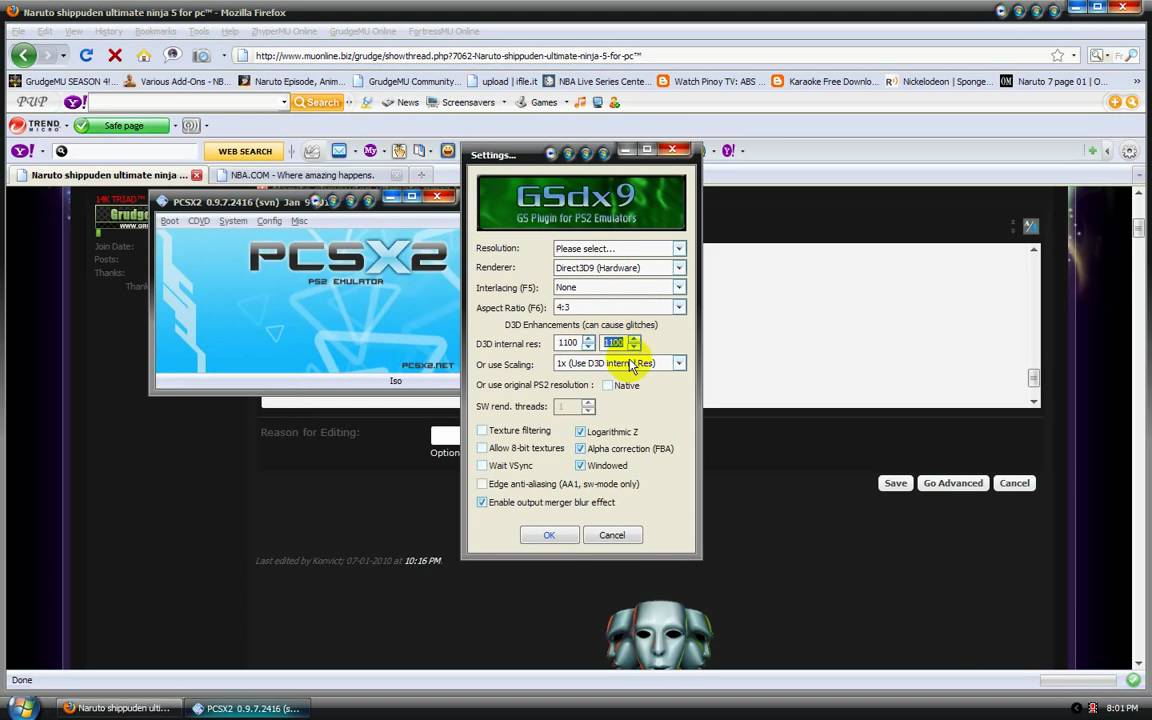Open the Firefox Bookmarks menu

pos(155,32)
